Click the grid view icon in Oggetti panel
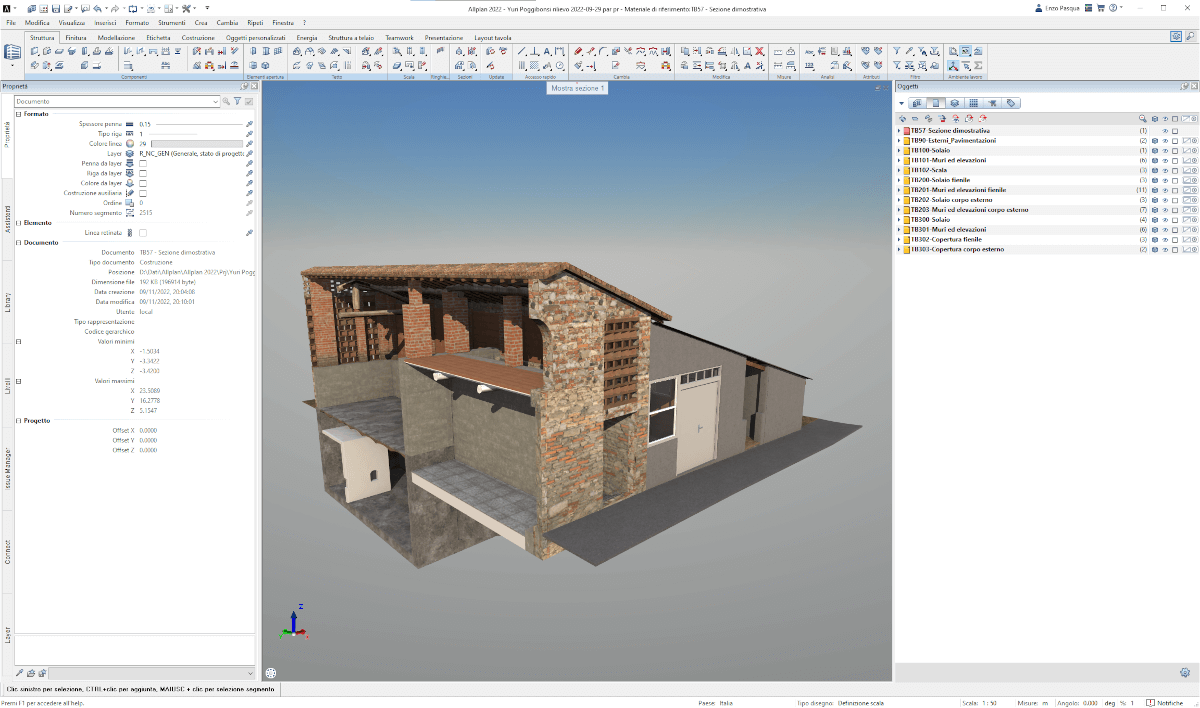This screenshot has height=708, width=1200. click(973, 103)
